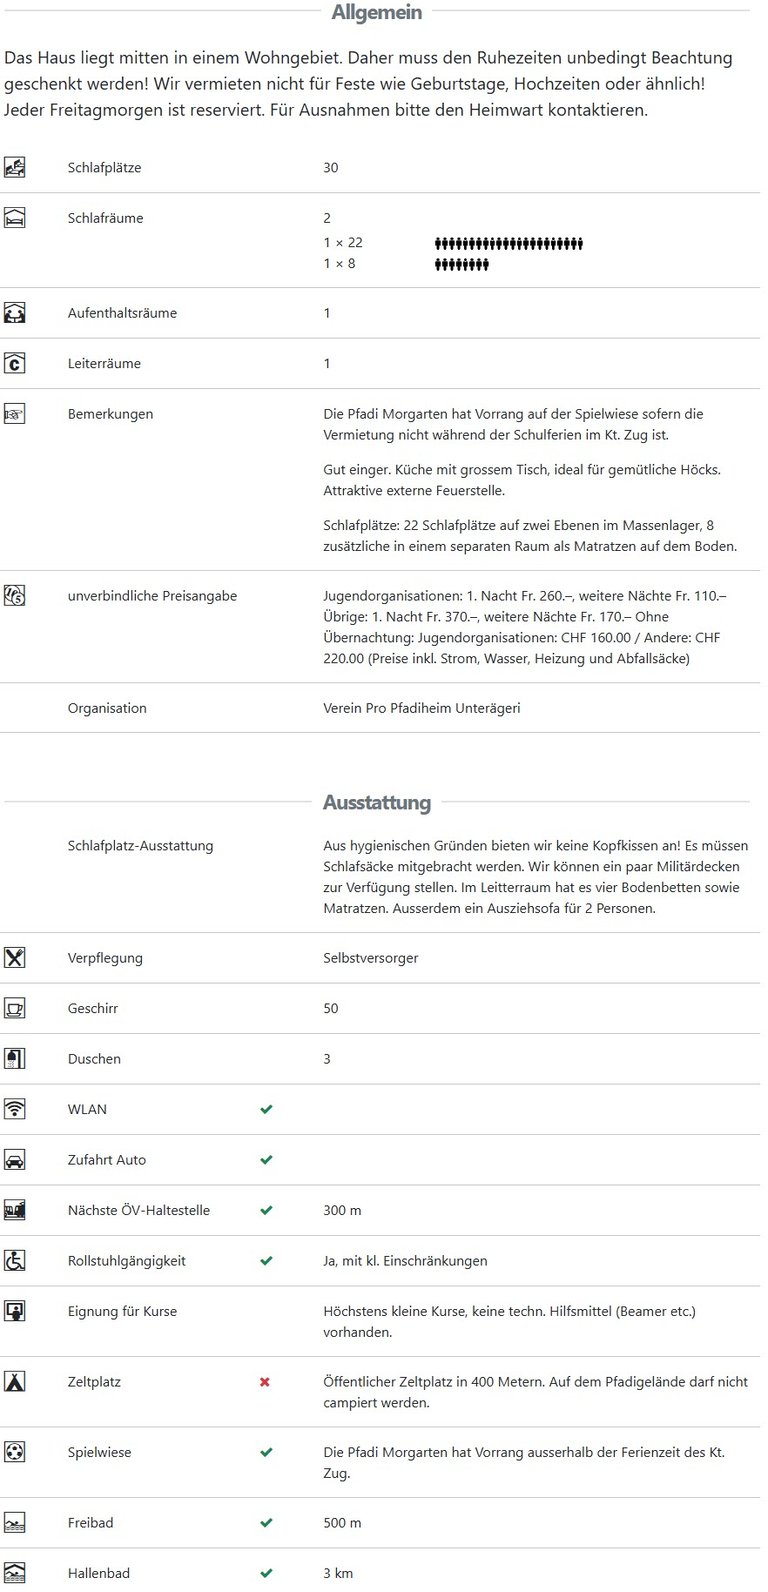
Task: Click the red X beside Zeltplatz
Action: [265, 1382]
